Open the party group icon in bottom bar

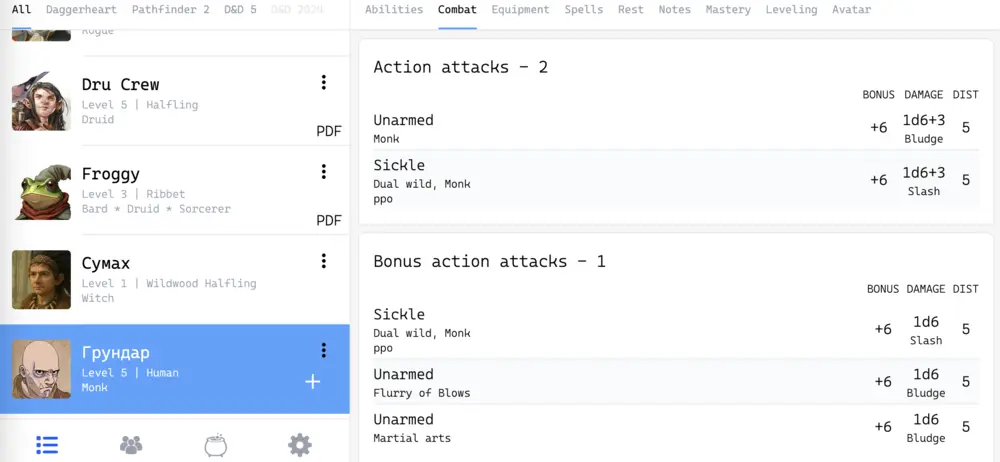coord(131,445)
